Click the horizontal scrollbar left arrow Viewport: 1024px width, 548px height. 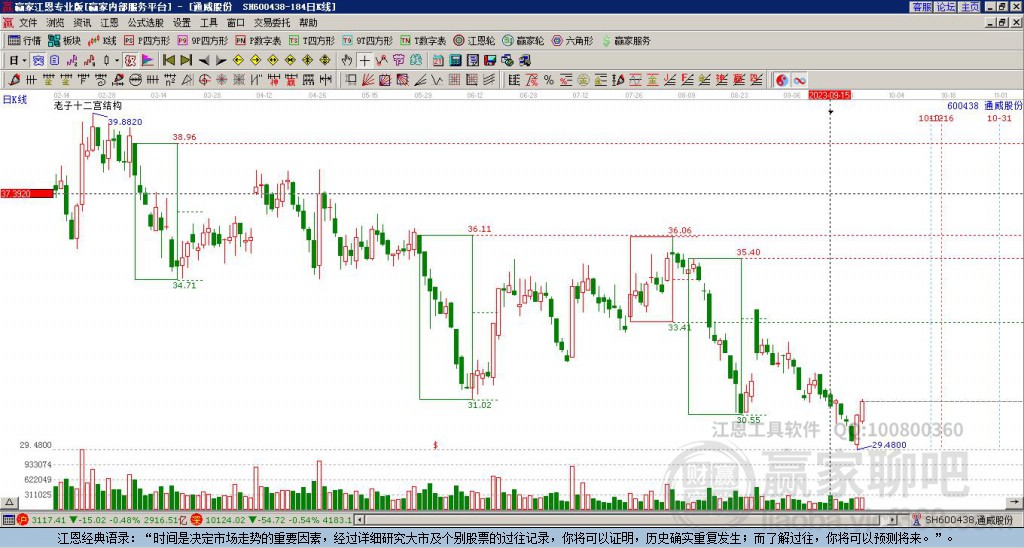point(359,520)
